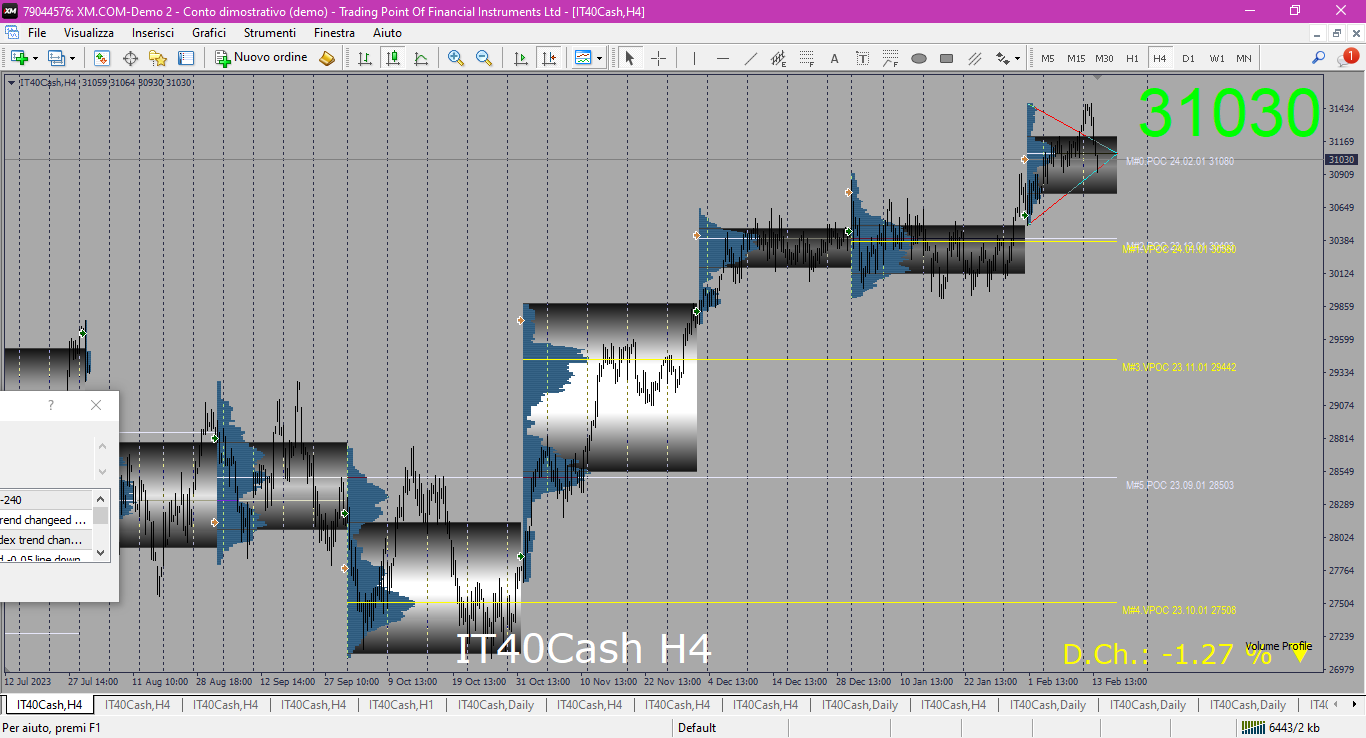Open the Indicators list icon
This screenshot has height=738, width=1366.
(x=583, y=58)
